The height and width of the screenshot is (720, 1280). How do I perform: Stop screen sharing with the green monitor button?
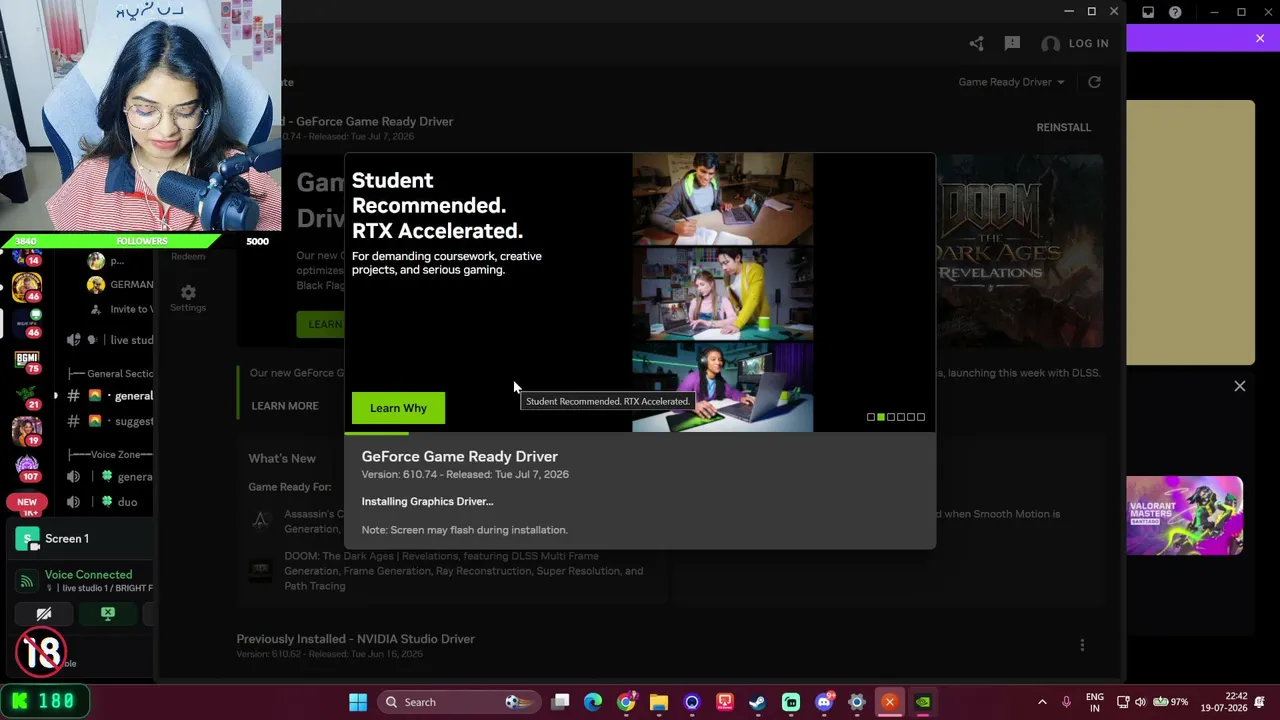(x=108, y=614)
